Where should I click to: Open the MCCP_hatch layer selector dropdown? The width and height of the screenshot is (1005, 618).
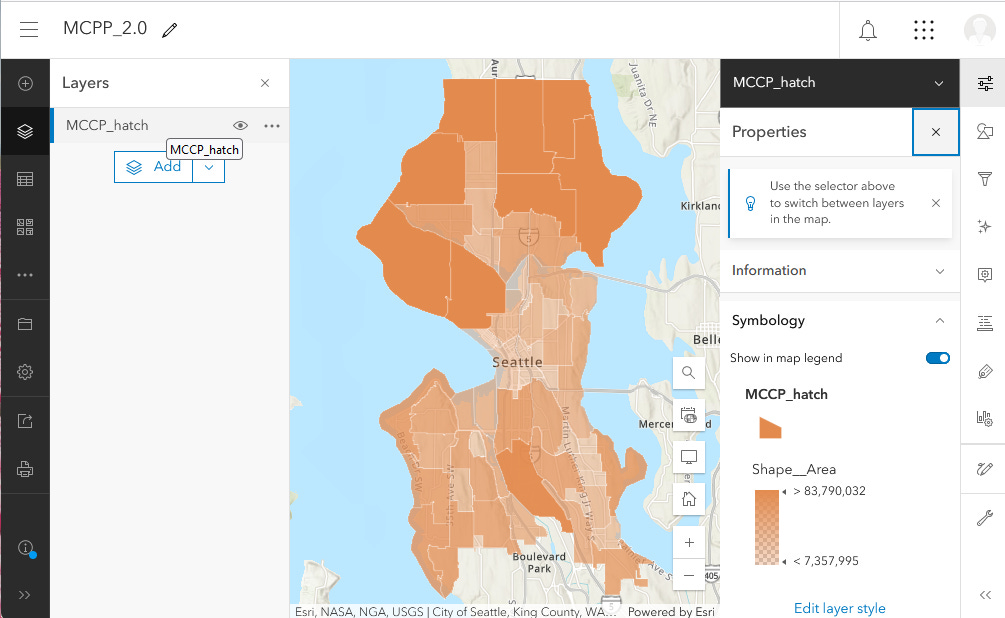coord(937,83)
